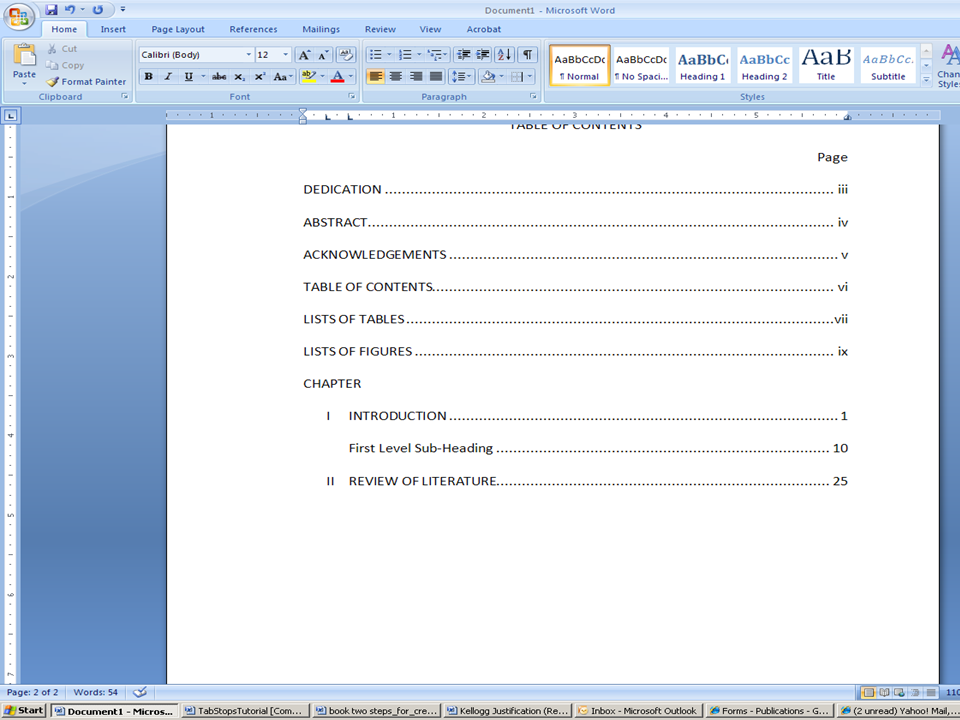The height and width of the screenshot is (720, 960).
Task: Open the Mailings ribbon tab
Action: point(321,29)
